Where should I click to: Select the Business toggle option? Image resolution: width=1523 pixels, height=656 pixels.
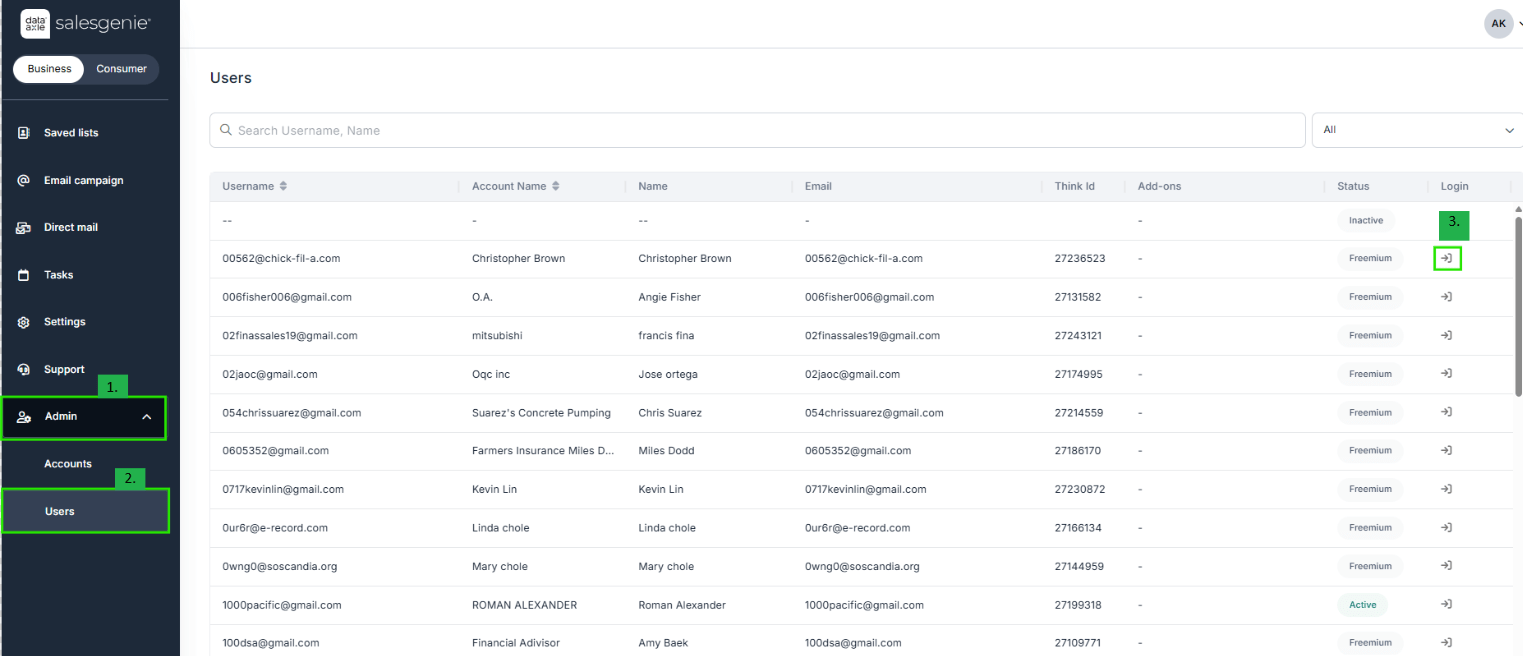pyautogui.click(x=49, y=69)
